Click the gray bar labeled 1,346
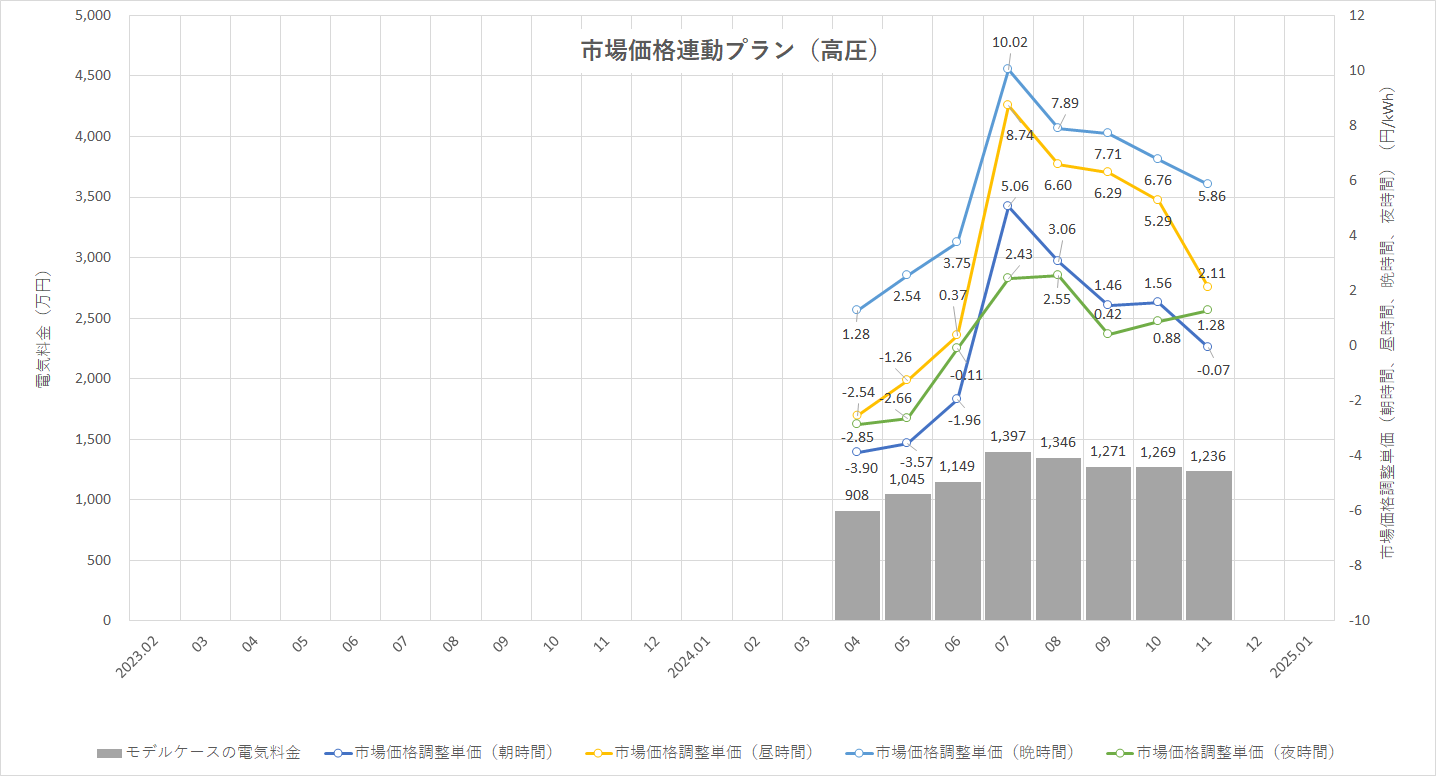 point(1058,539)
